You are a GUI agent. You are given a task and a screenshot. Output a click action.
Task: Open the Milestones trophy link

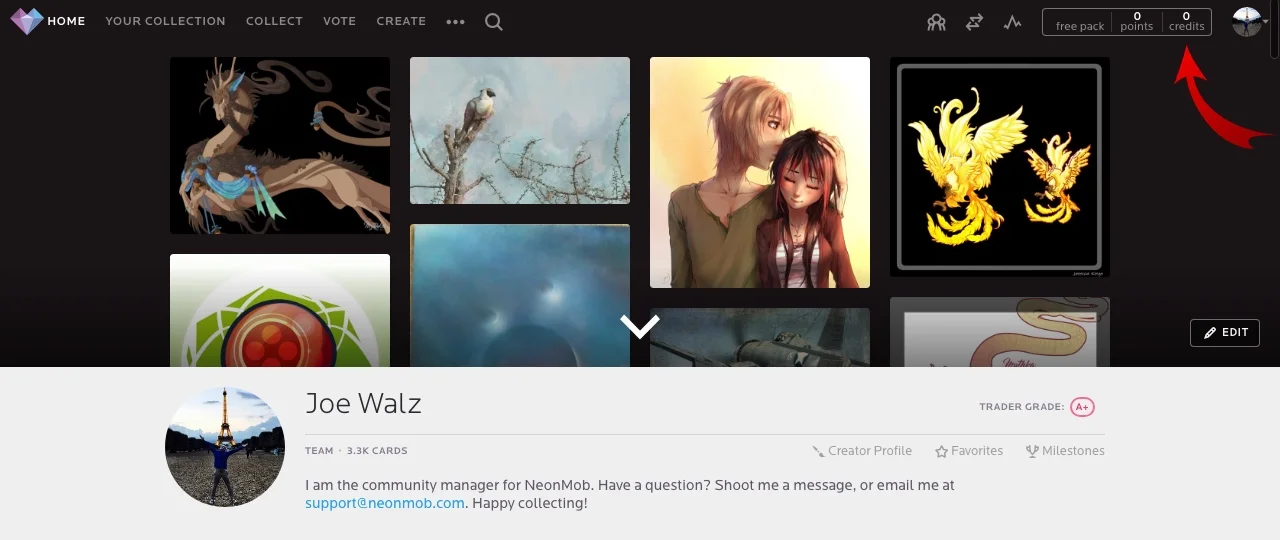click(x=1065, y=451)
